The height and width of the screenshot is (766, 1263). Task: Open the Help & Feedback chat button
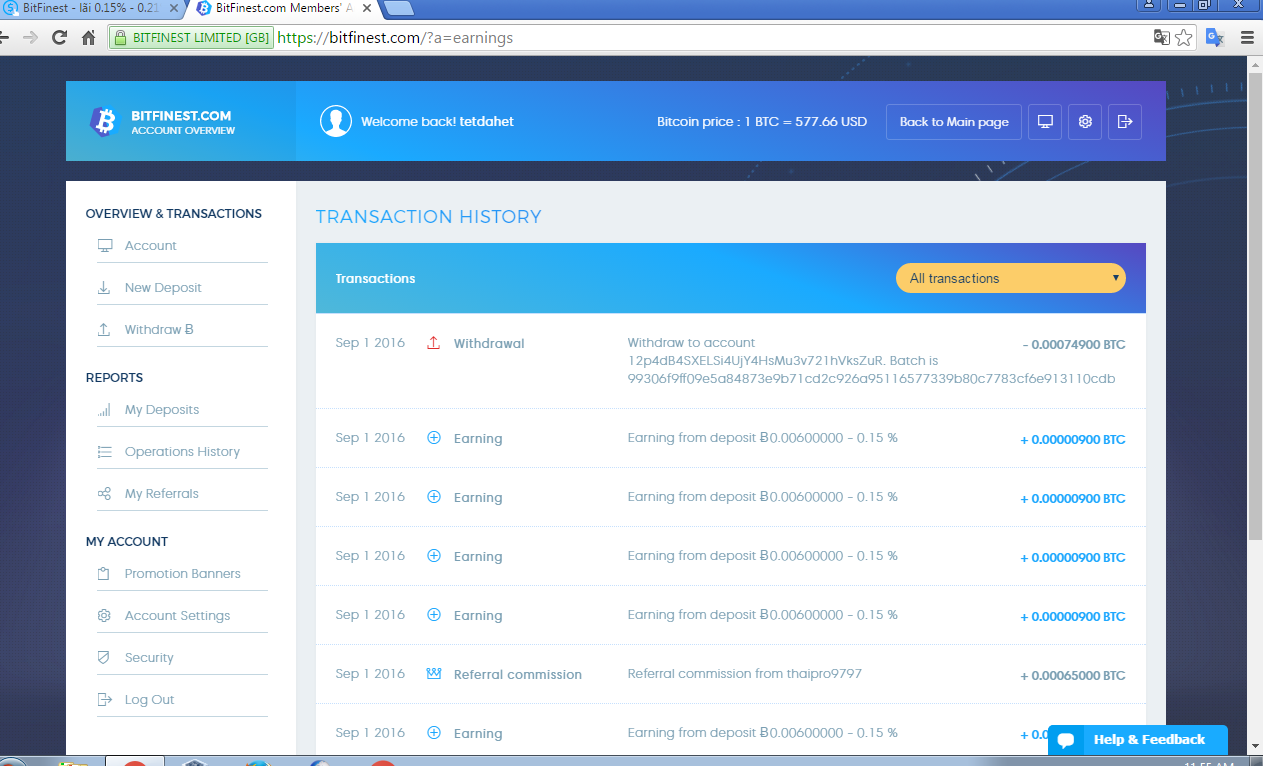coord(1138,740)
